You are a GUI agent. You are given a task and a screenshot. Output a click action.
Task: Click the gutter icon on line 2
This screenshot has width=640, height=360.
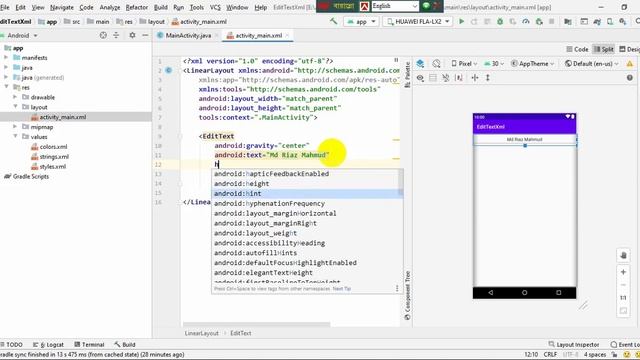169,70
